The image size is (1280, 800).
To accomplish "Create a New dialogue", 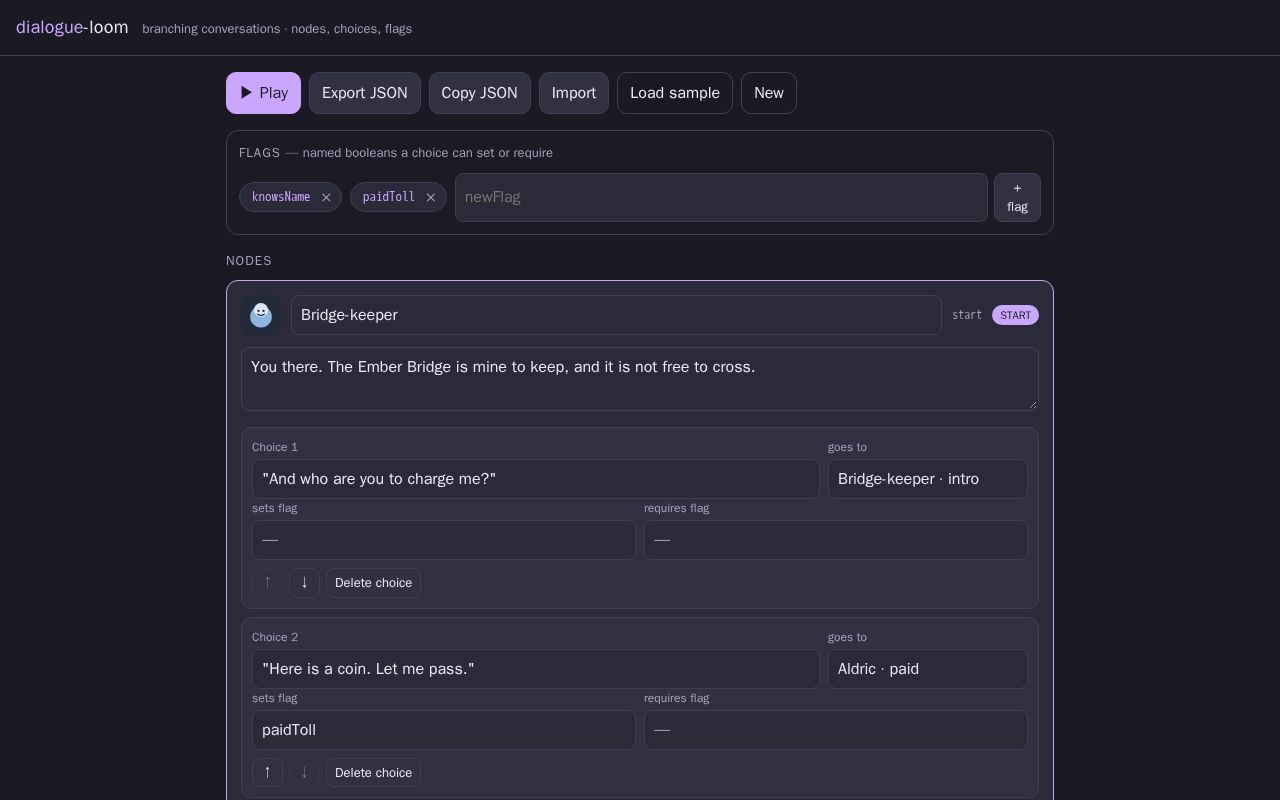I will tap(768, 93).
